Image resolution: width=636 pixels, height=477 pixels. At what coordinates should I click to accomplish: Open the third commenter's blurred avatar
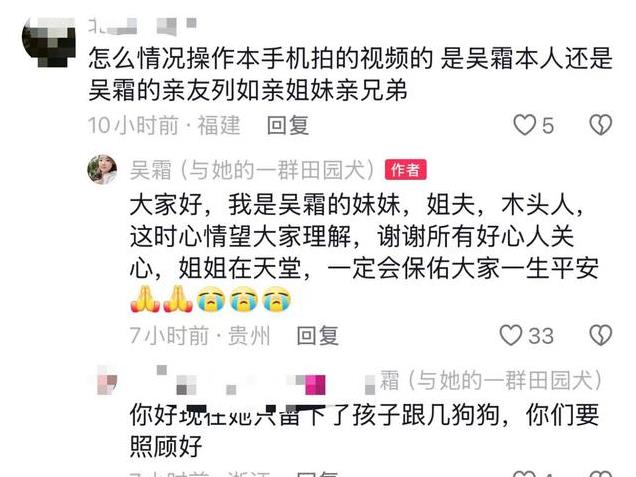[x=107, y=380]
